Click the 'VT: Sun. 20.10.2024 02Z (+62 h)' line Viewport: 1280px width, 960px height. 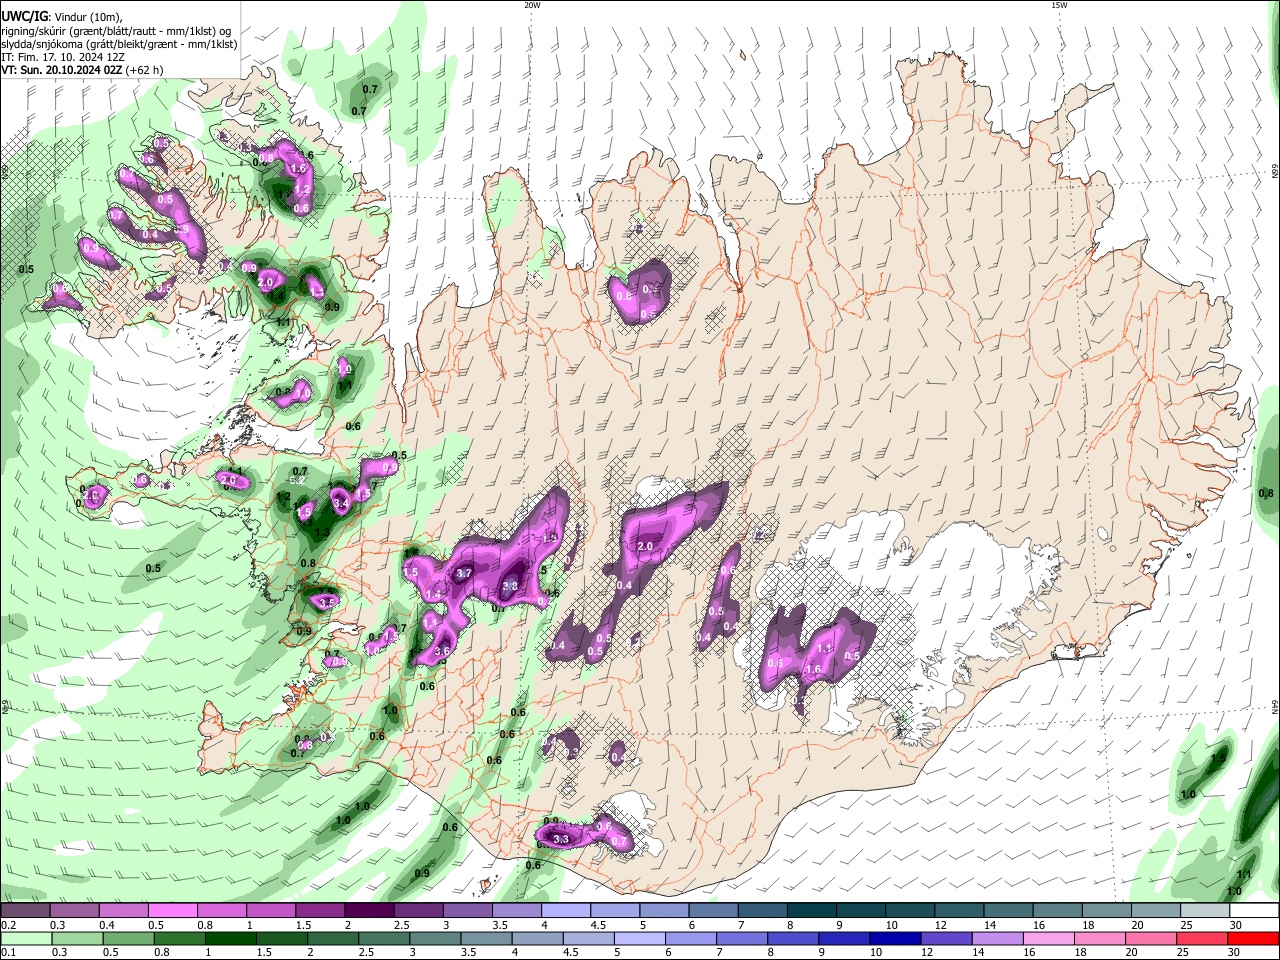[82, 70]
